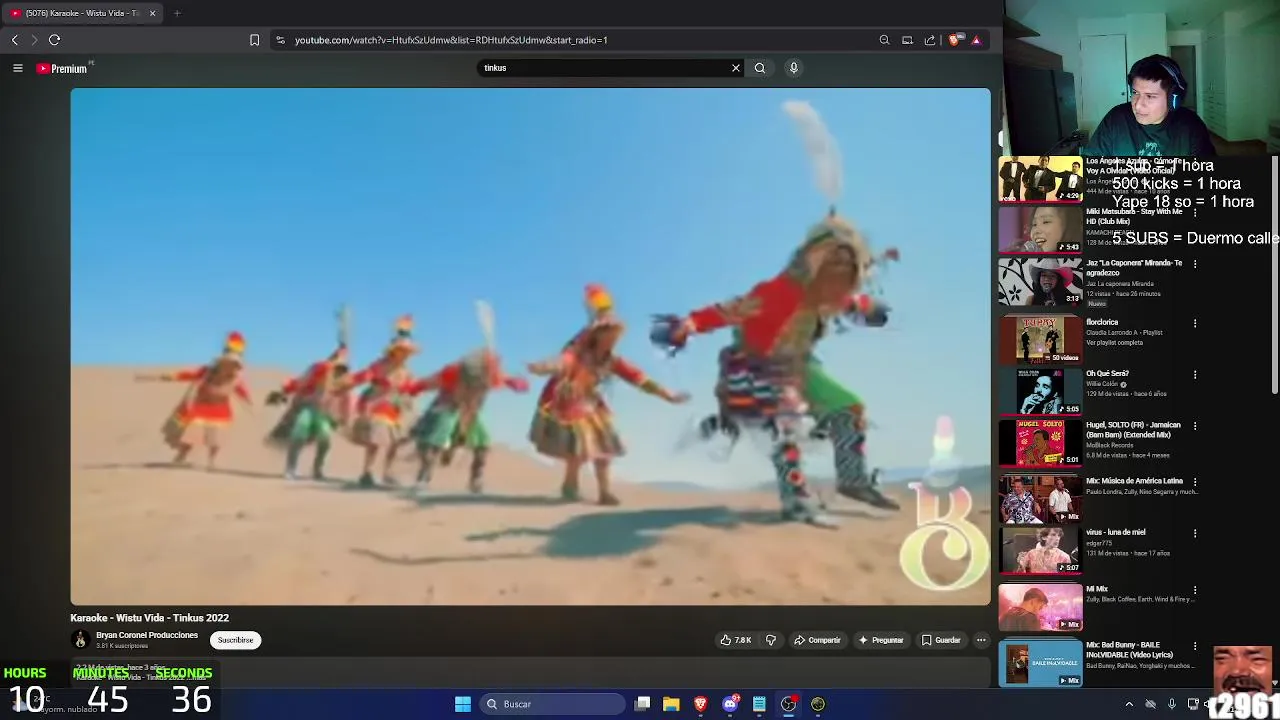1280x720 pixels.
Task: Open virus - luna de miel thumbnail
Action: [x=1040, y=550]
